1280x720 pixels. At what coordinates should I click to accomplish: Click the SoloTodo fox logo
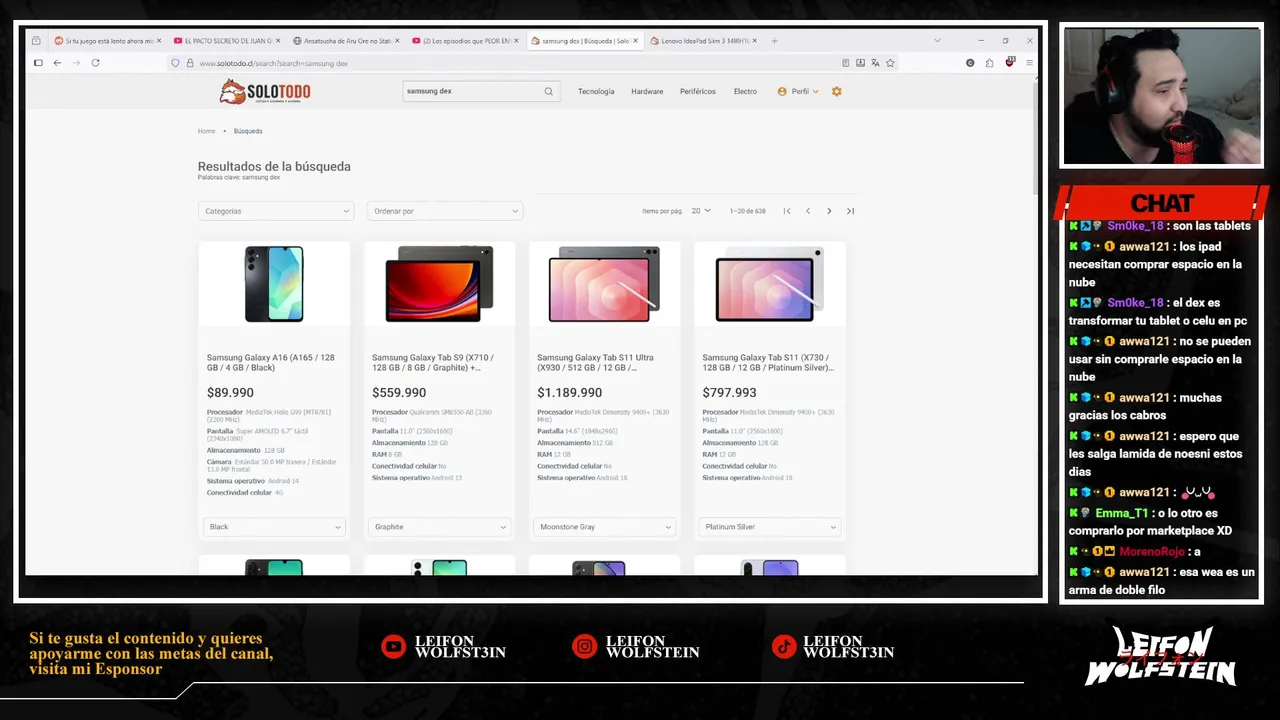(265, 91)
